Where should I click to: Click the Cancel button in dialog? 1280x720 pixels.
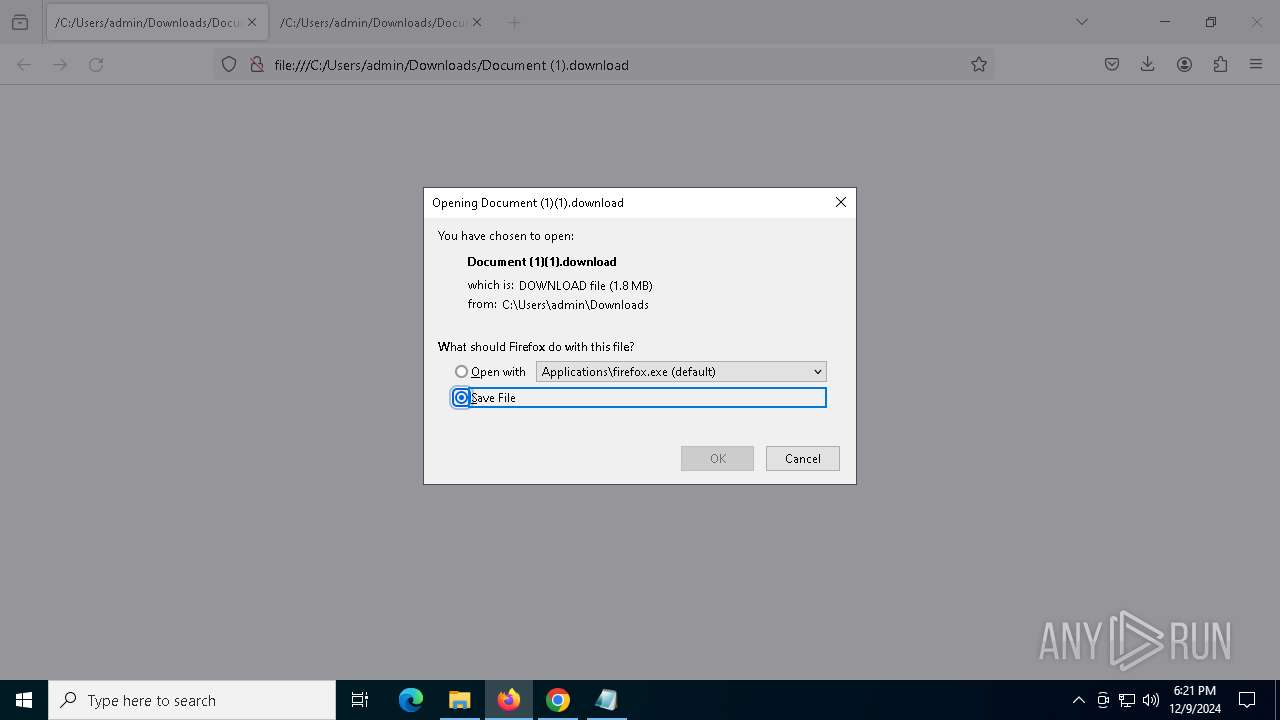(803, 459)
